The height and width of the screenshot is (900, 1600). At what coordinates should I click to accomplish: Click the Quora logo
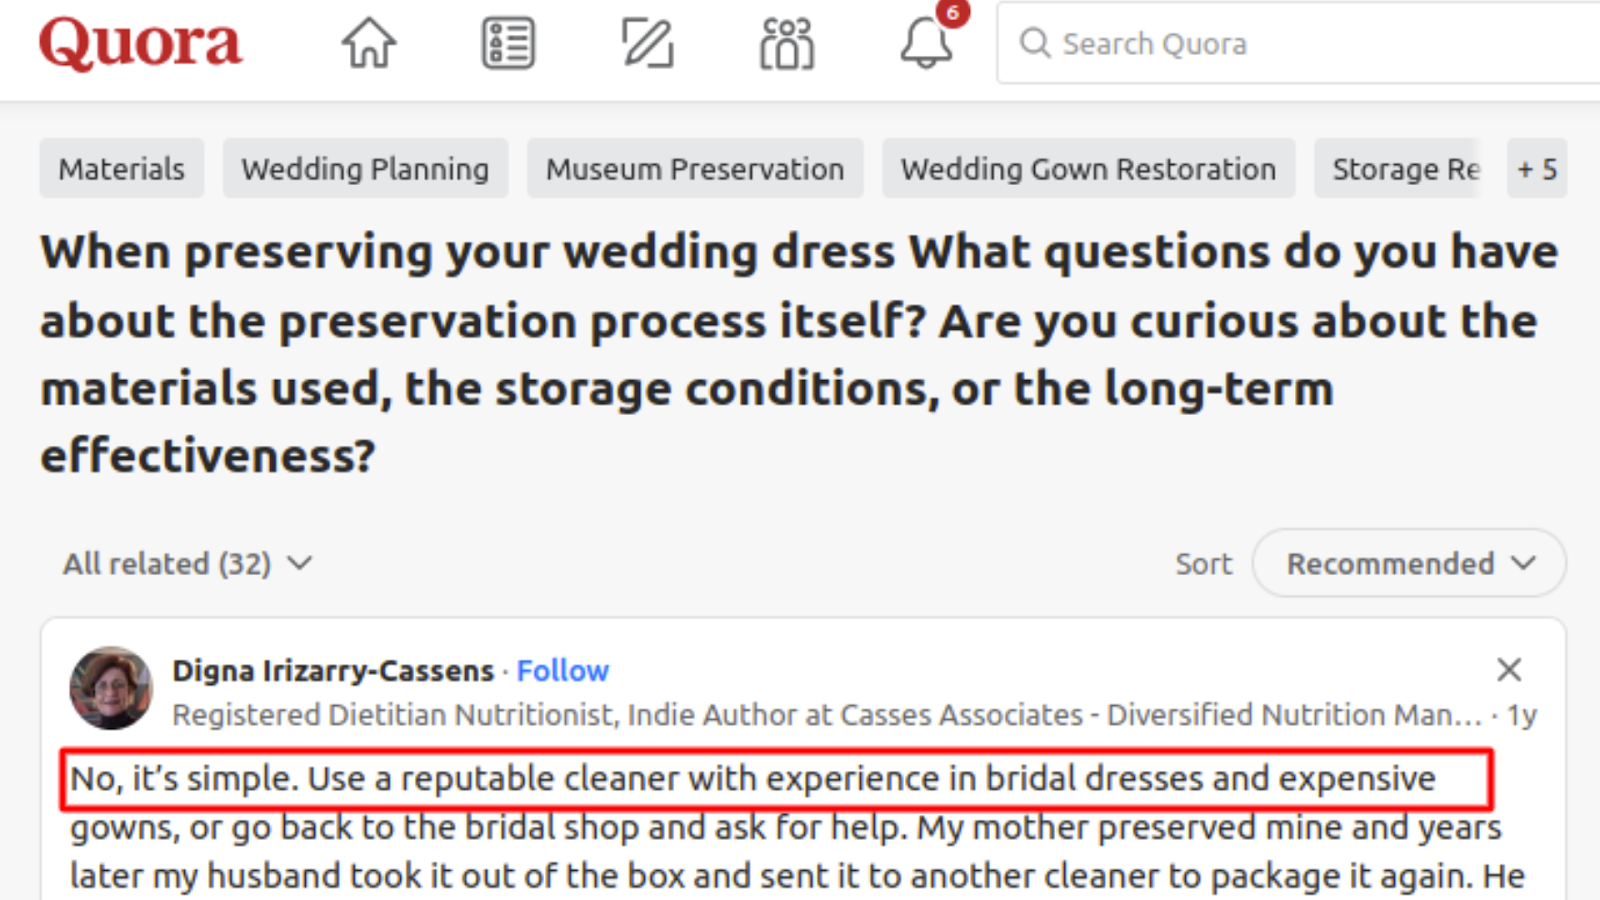click(x=140, y=44)
